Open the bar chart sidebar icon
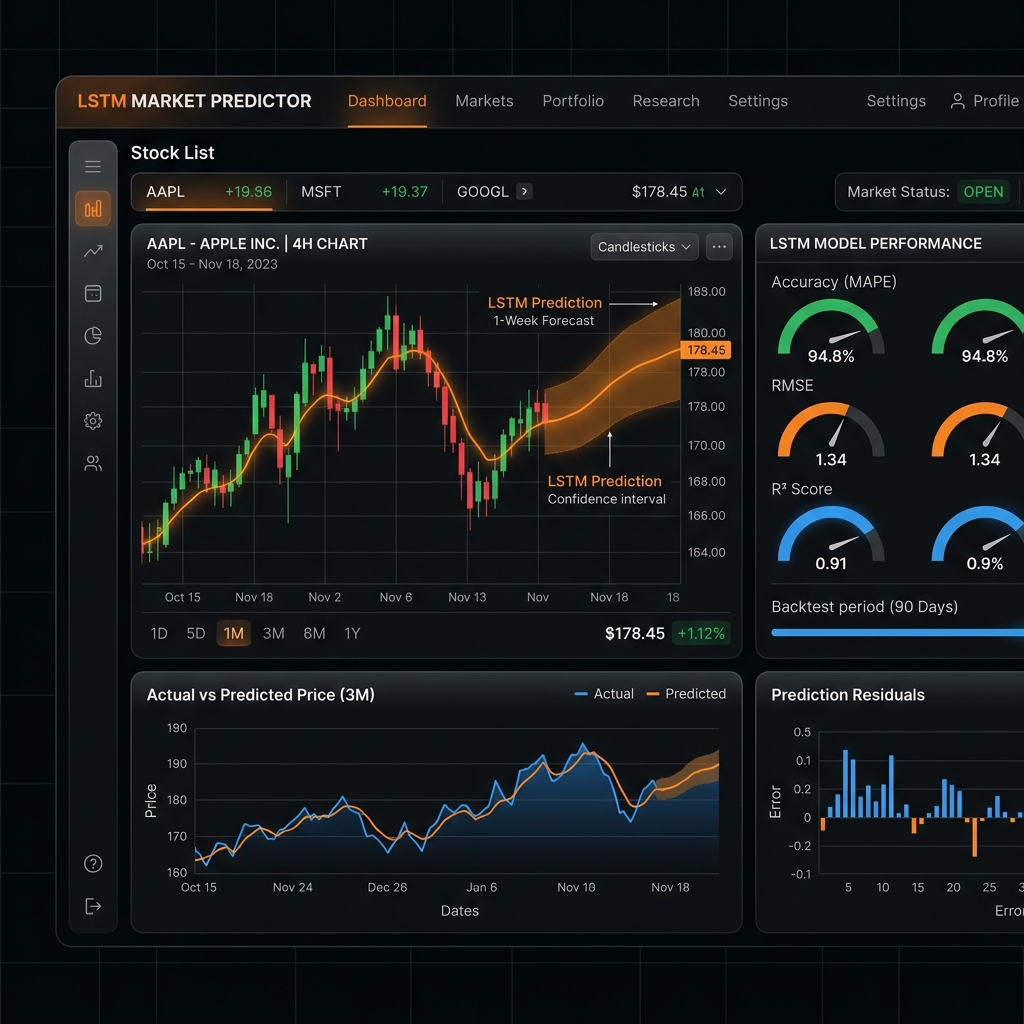The width and height of the screenshot is (1024, 1024). coord(93,378)
